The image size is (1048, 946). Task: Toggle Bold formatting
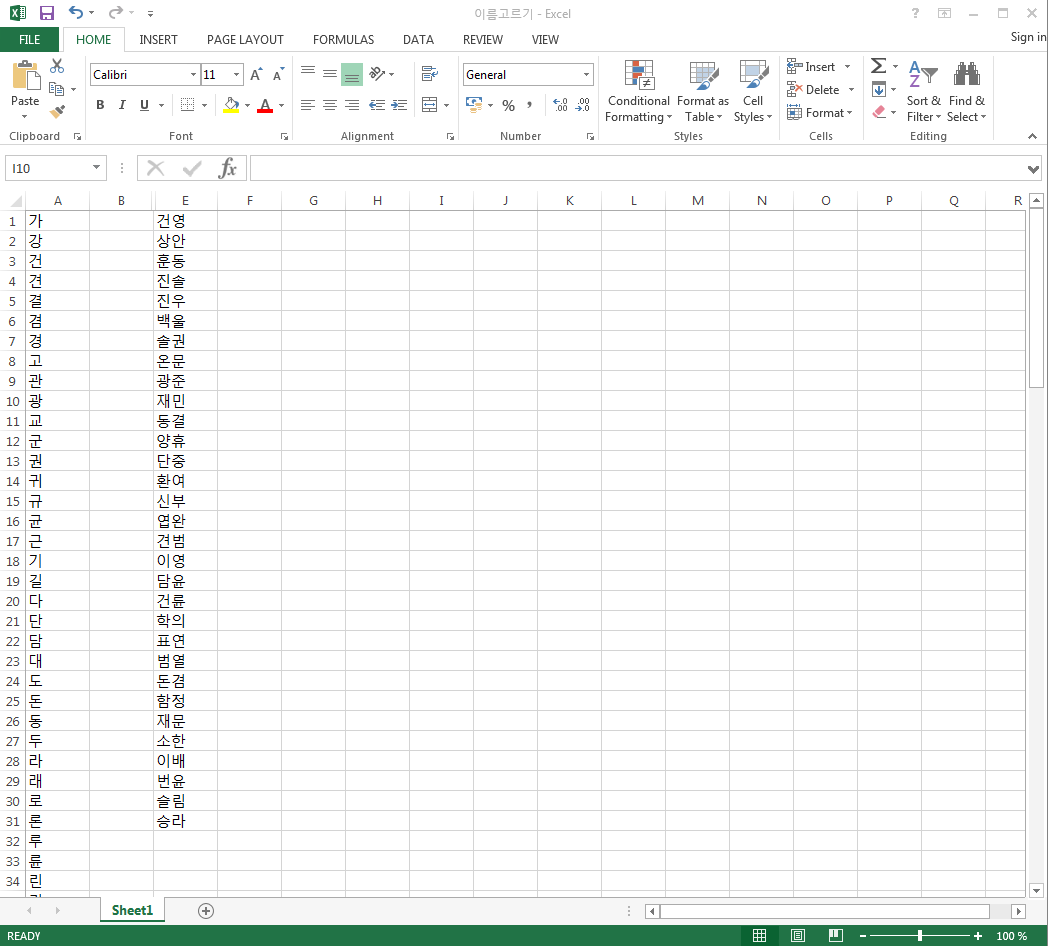click(x=100, y=105)
